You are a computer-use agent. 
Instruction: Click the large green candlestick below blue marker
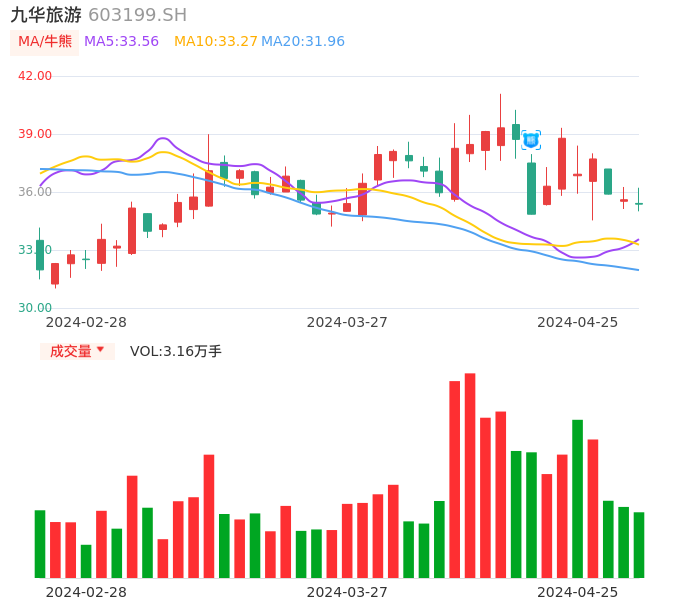(x=531, y=188)
